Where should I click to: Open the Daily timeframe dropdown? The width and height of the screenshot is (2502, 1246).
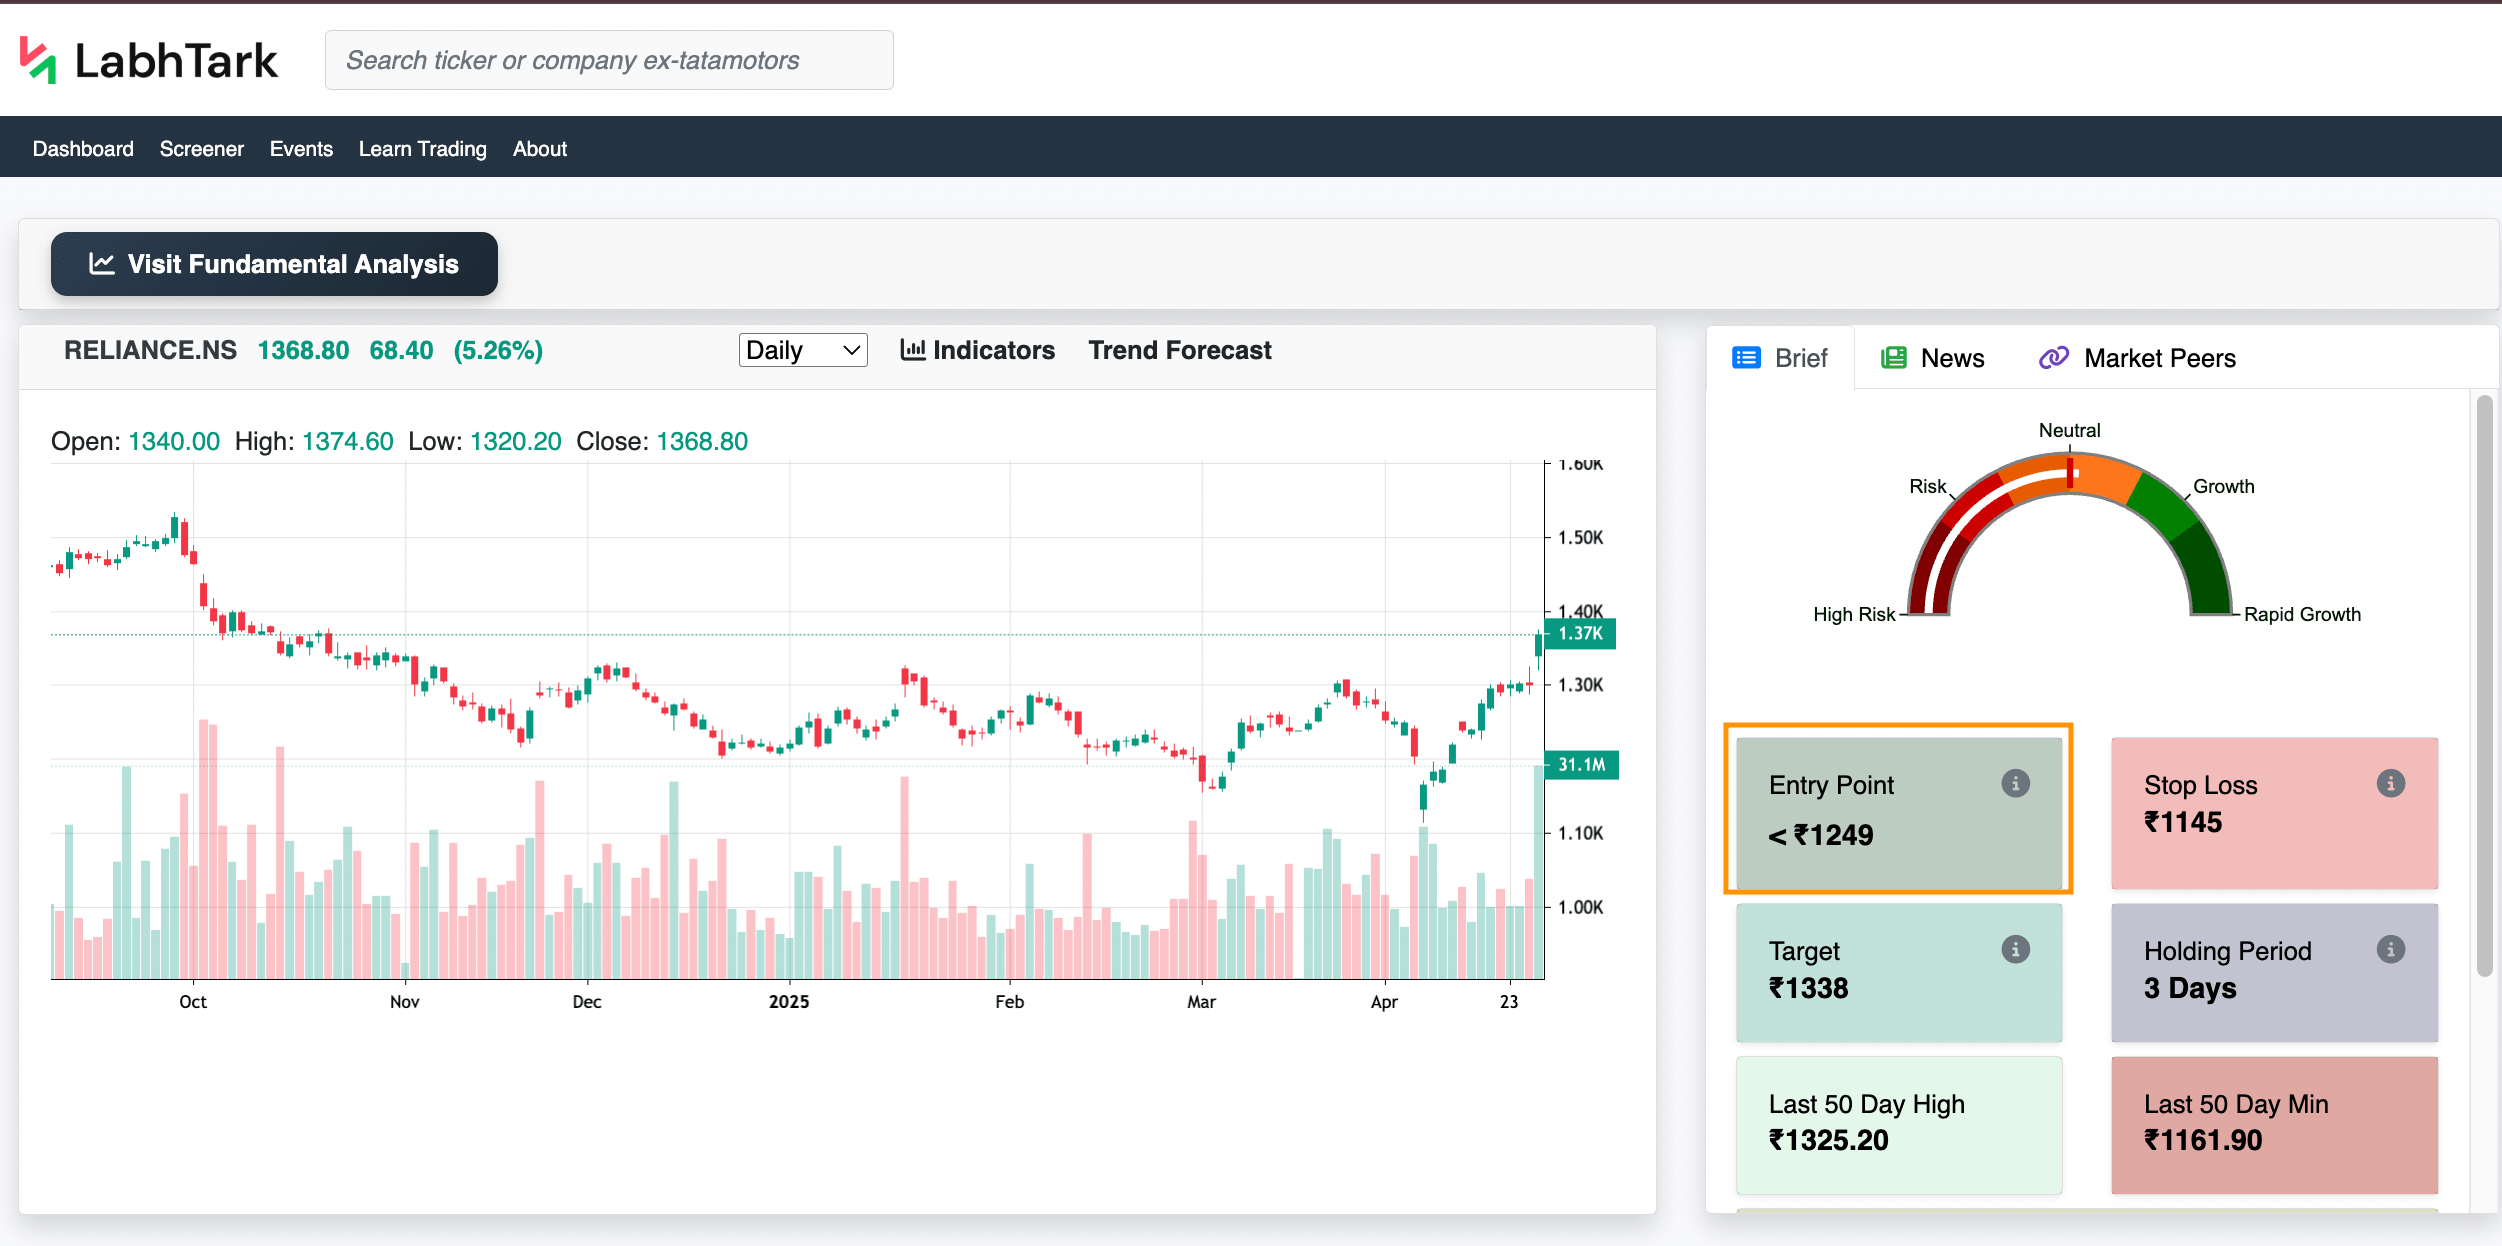coord(803,350)
